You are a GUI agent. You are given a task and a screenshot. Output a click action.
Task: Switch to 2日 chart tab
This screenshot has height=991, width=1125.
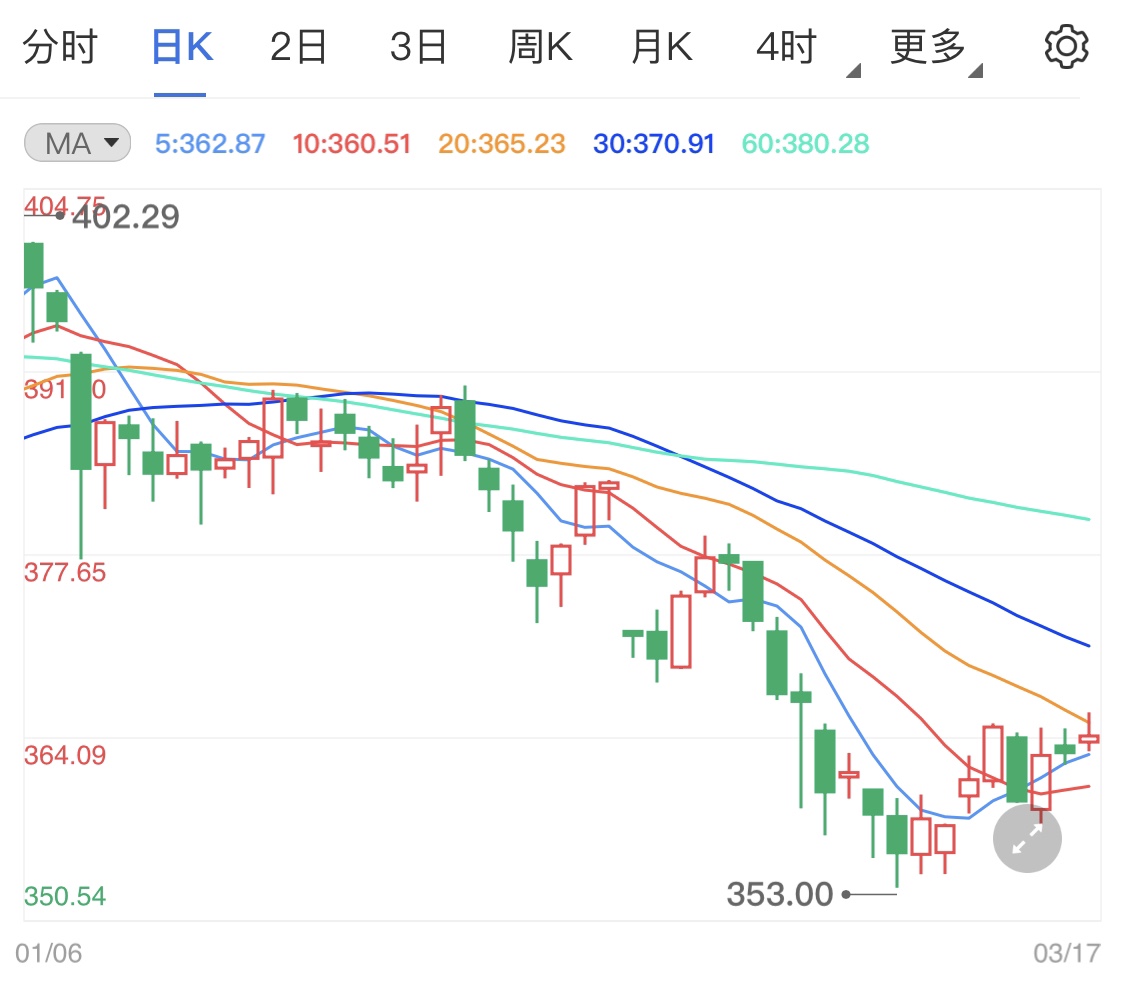[298, 47]
